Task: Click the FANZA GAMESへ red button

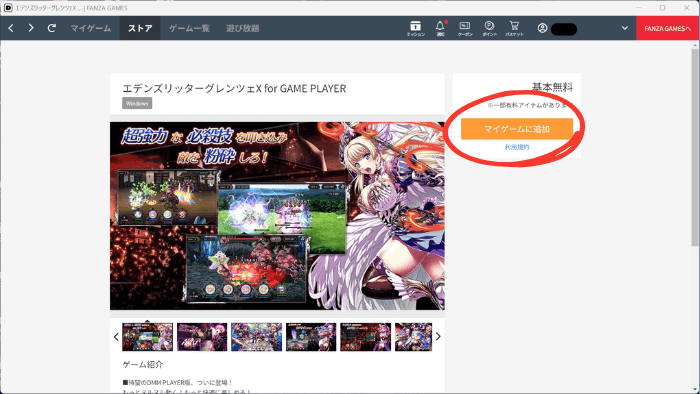Action: click(667, 28)
